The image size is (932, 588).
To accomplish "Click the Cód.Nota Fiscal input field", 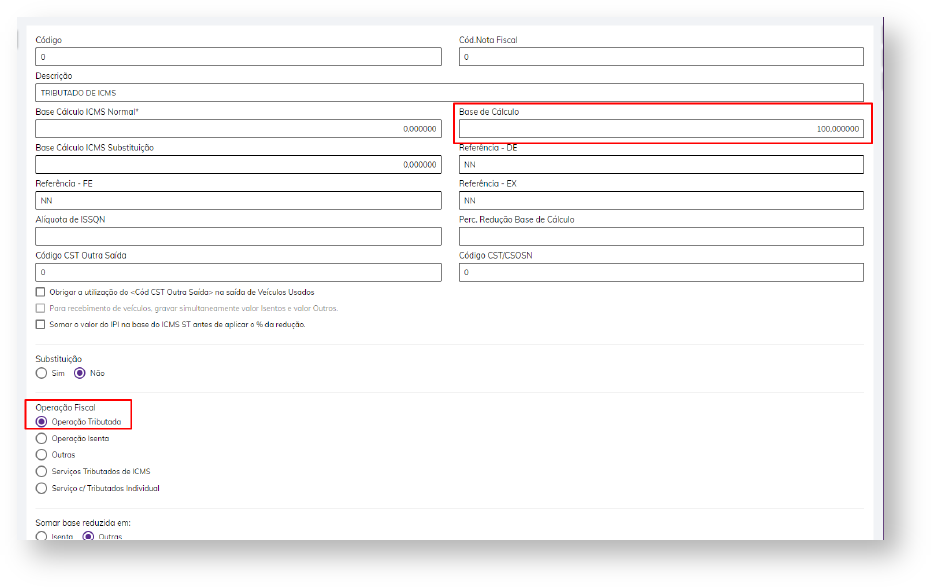I will tap(661, 57).
